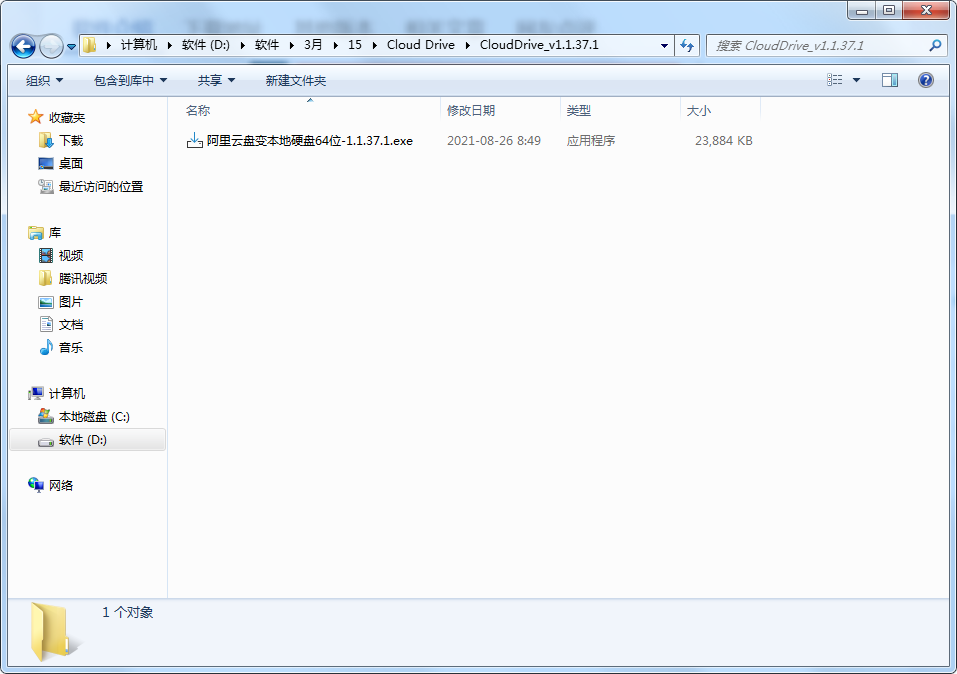
Task: Open the address bar history dropdown
Action: tap(664, 45)
